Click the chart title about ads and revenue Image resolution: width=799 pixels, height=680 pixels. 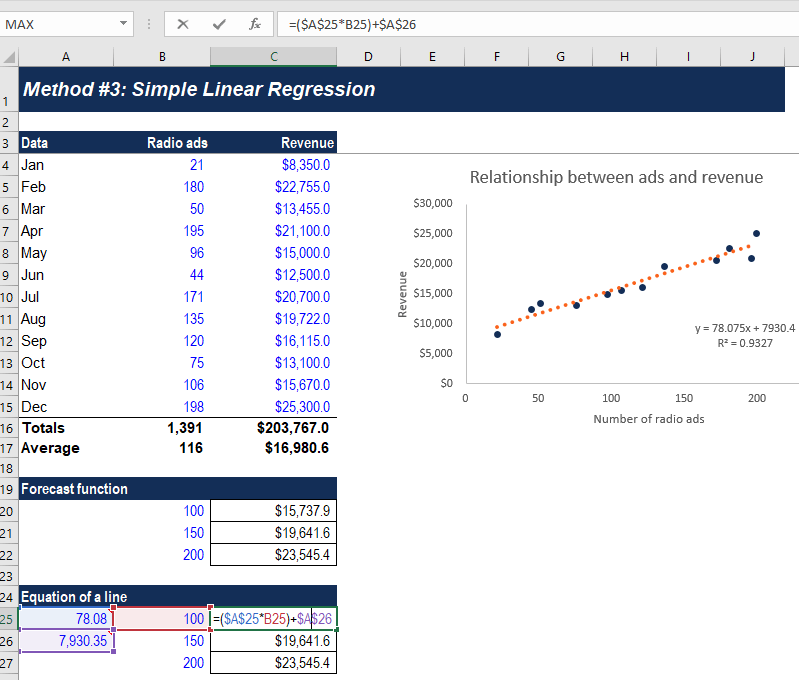pyautogui.click(x=616, y=177)
